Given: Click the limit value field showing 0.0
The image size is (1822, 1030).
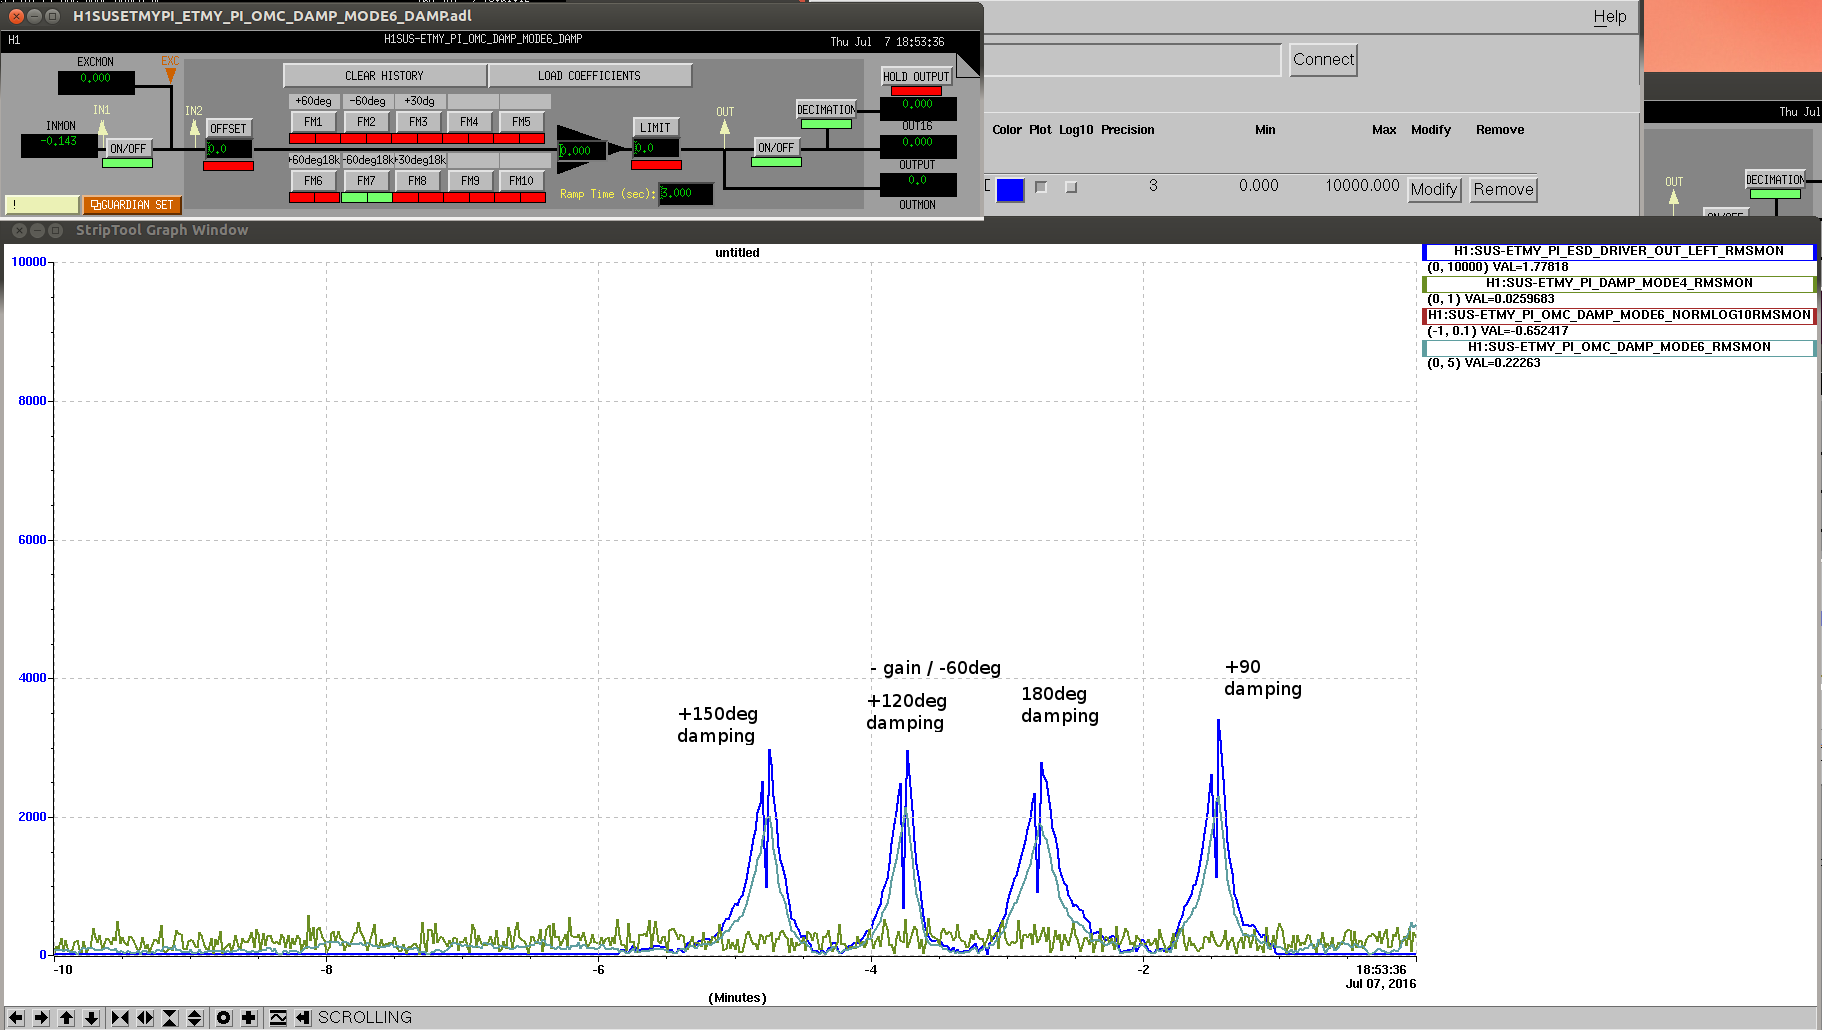Looking at the screenshot, I should pyautogui.click(x=656, y=148).
